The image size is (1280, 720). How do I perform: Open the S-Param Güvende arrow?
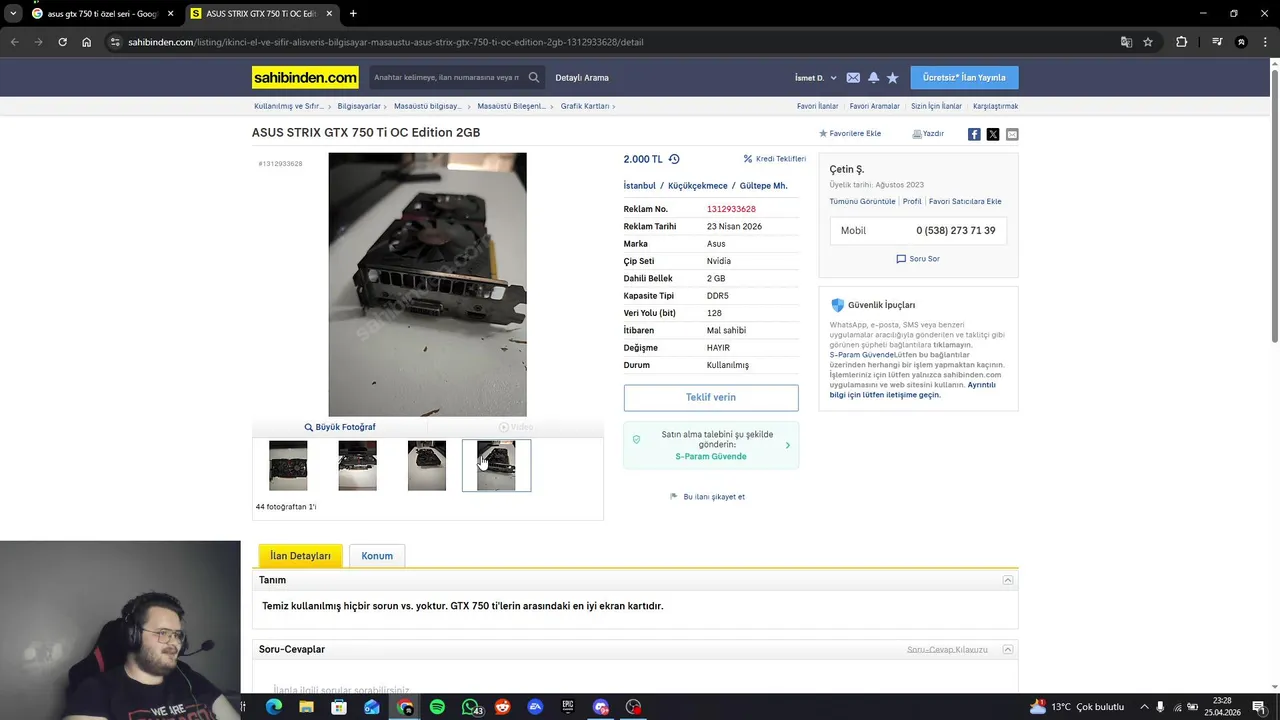click(787, 445)
